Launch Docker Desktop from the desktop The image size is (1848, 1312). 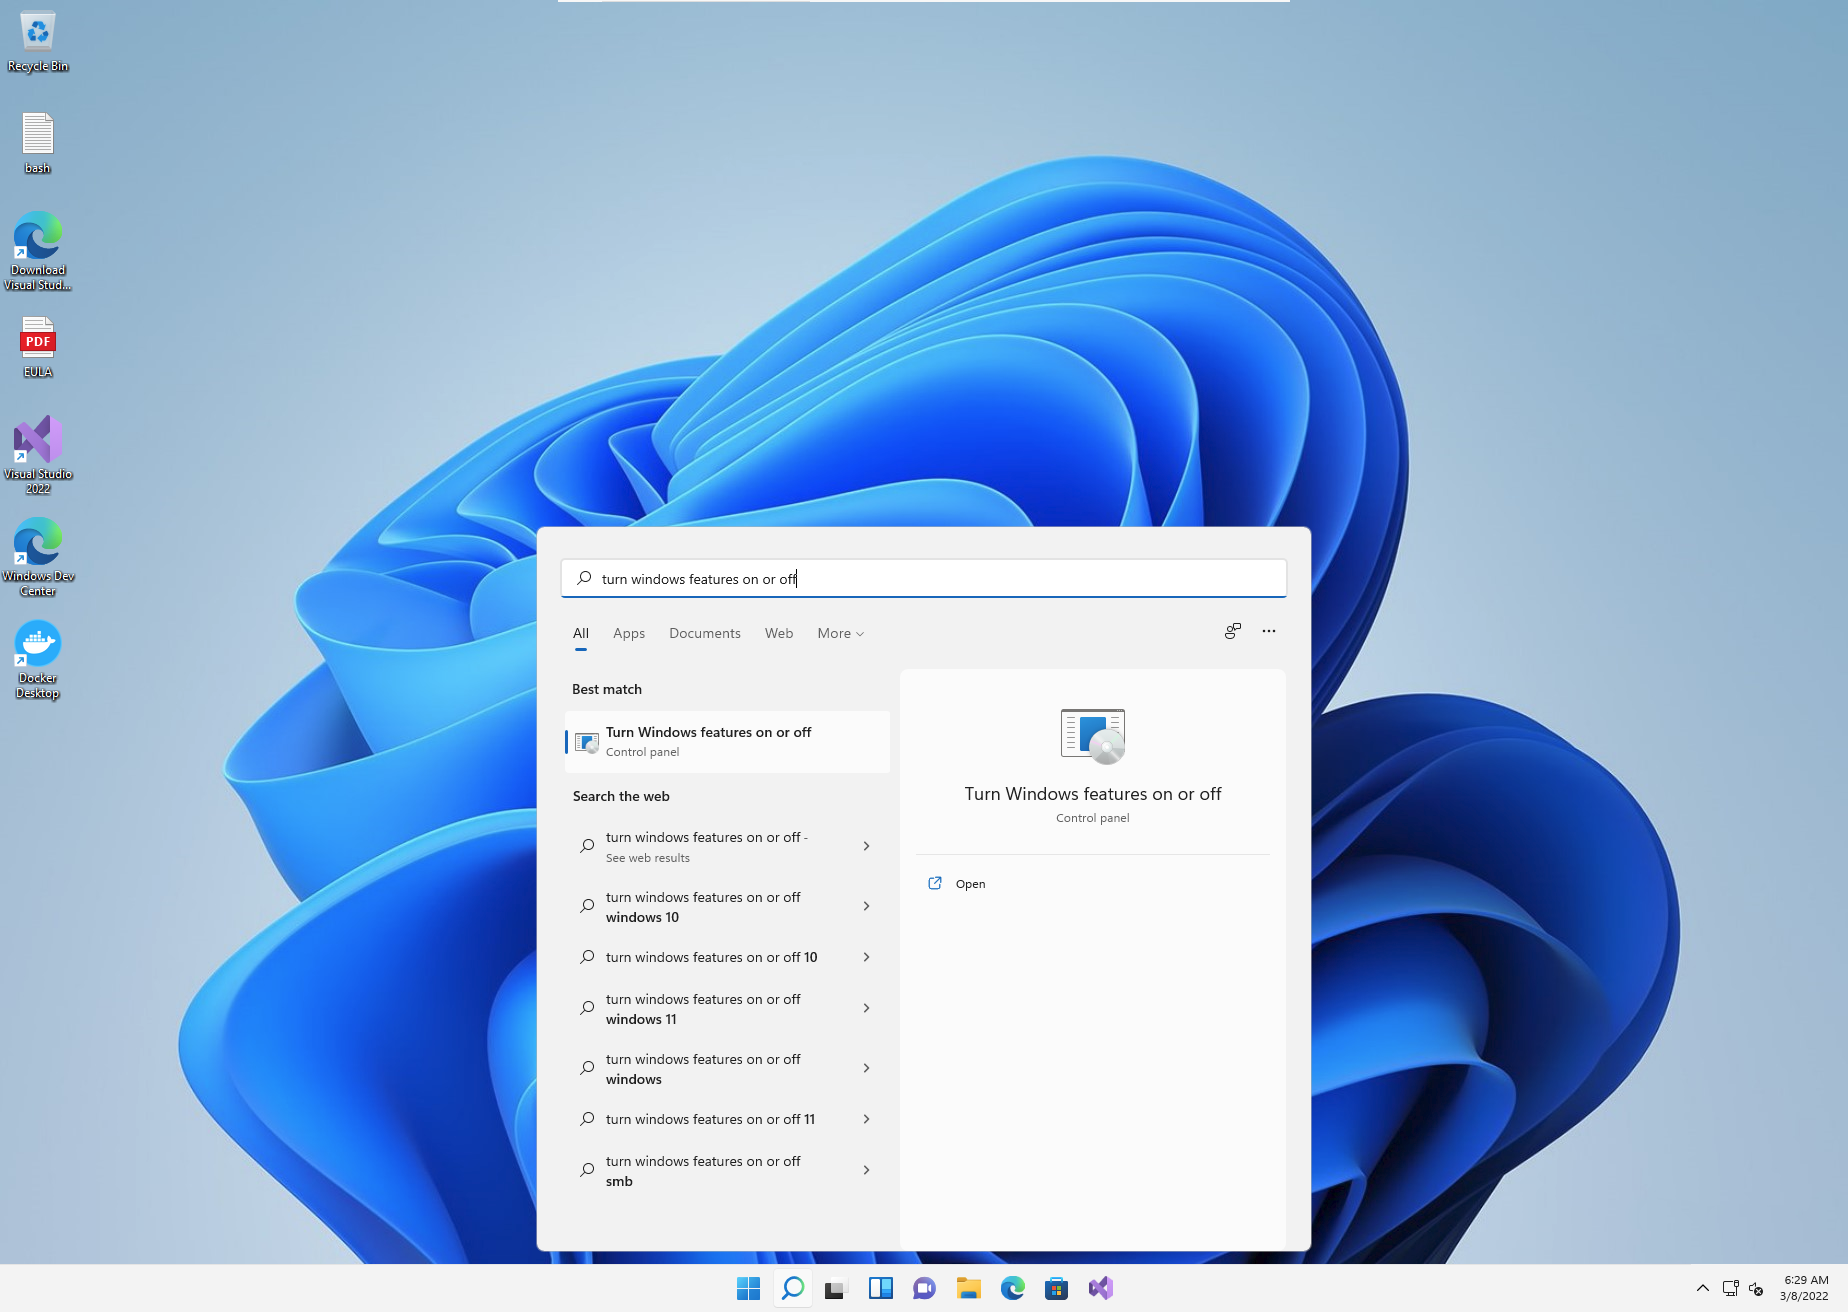click(x=37, y=641)
